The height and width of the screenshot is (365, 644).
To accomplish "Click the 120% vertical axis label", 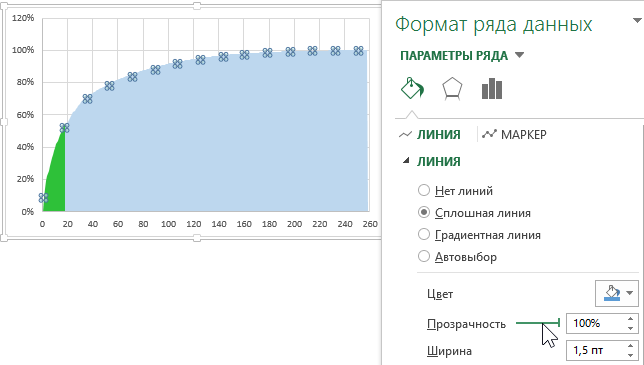I will [23, 18].
